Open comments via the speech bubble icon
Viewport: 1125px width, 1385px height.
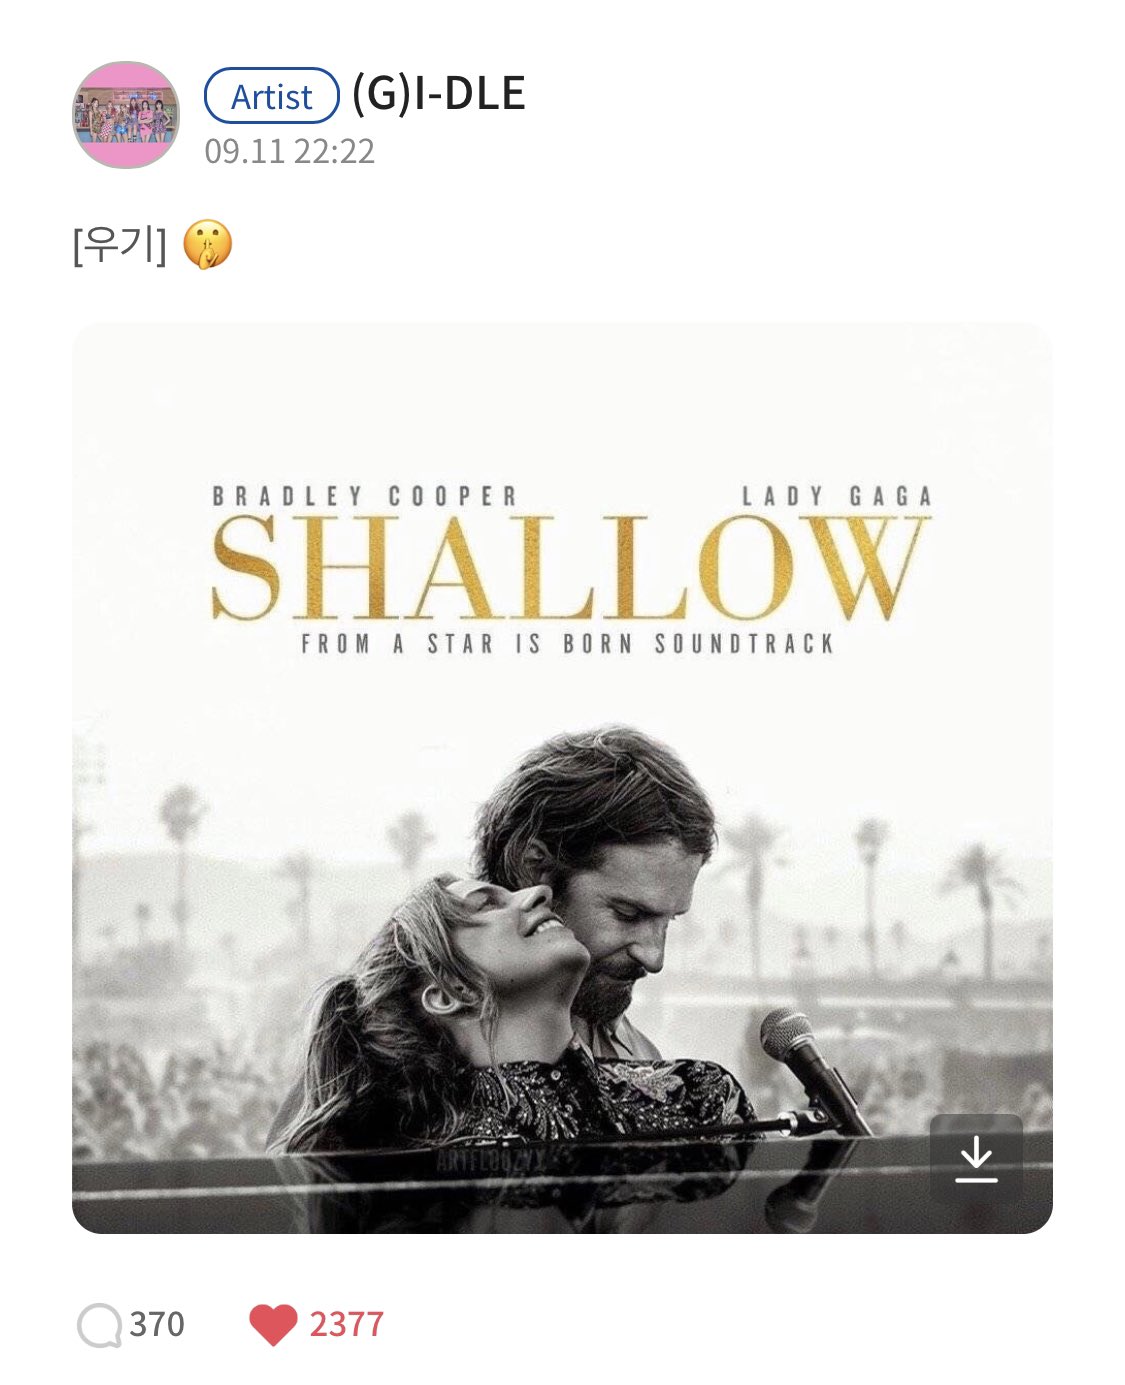pos(99,1325)
